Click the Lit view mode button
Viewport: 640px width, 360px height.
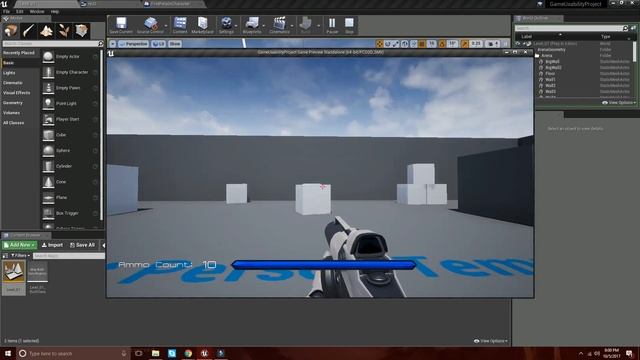[x=158, y=44]
